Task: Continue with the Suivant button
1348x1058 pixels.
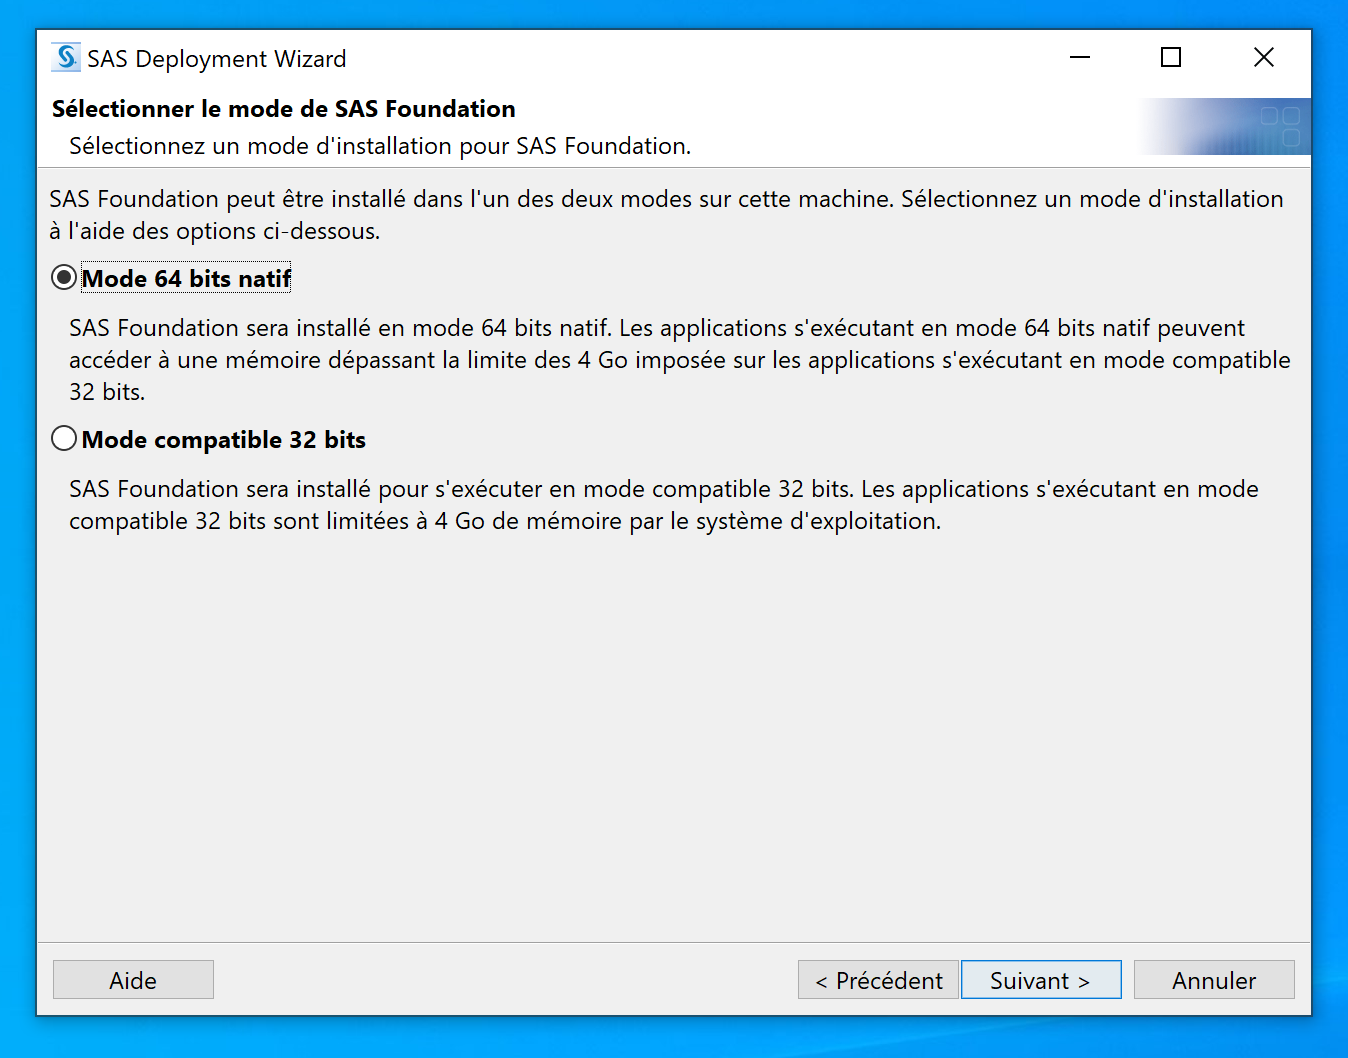Action: point(1040,980)
